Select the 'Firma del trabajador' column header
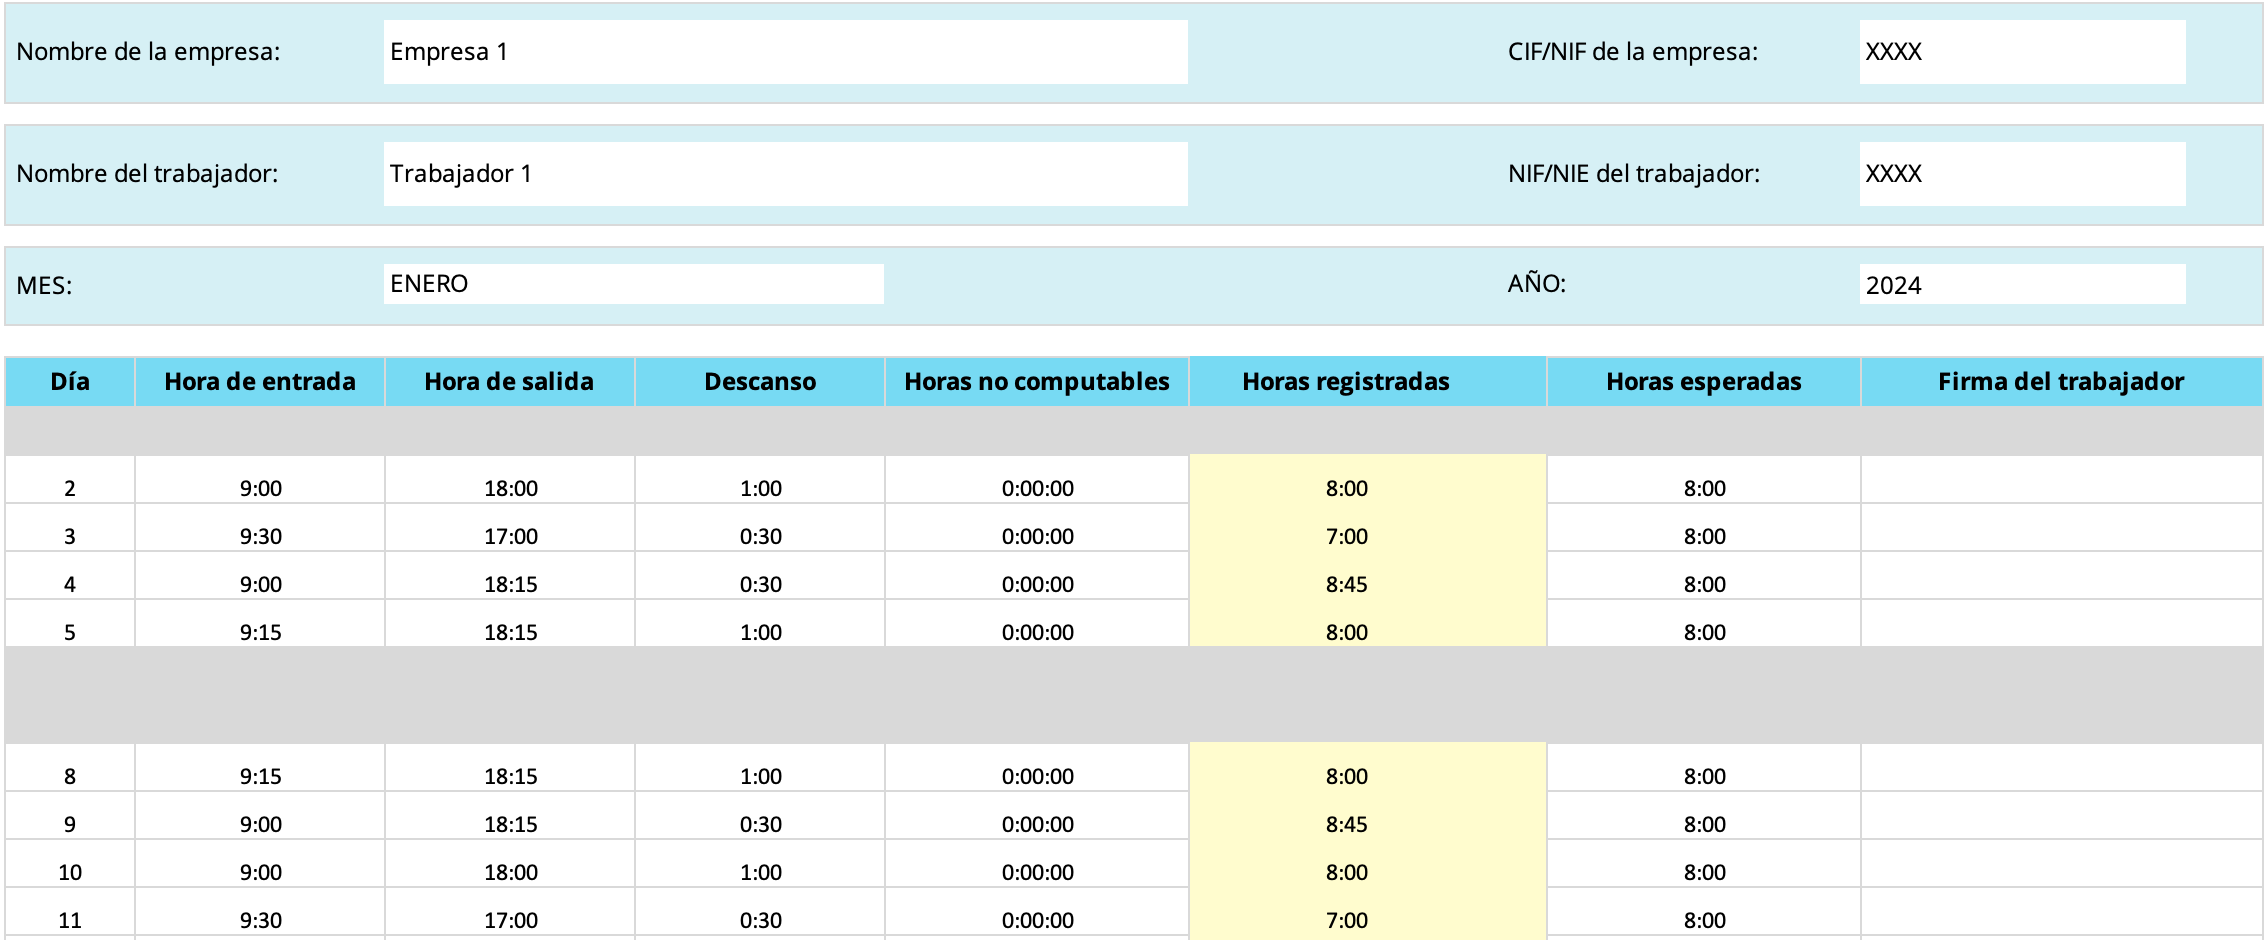 2061,381
